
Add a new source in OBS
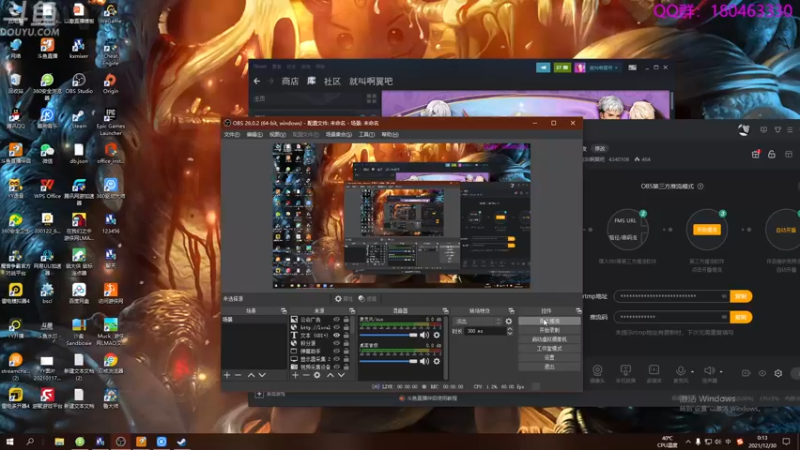pyautogui.click(x=295, y=375)
